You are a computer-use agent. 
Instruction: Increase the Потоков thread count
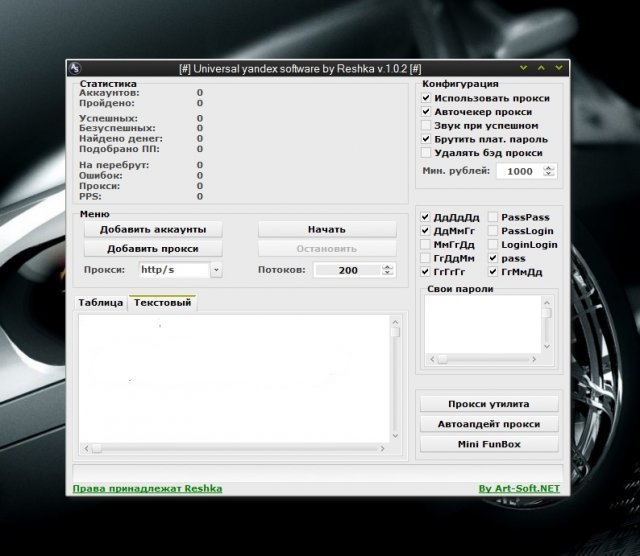tap(387, 267)
